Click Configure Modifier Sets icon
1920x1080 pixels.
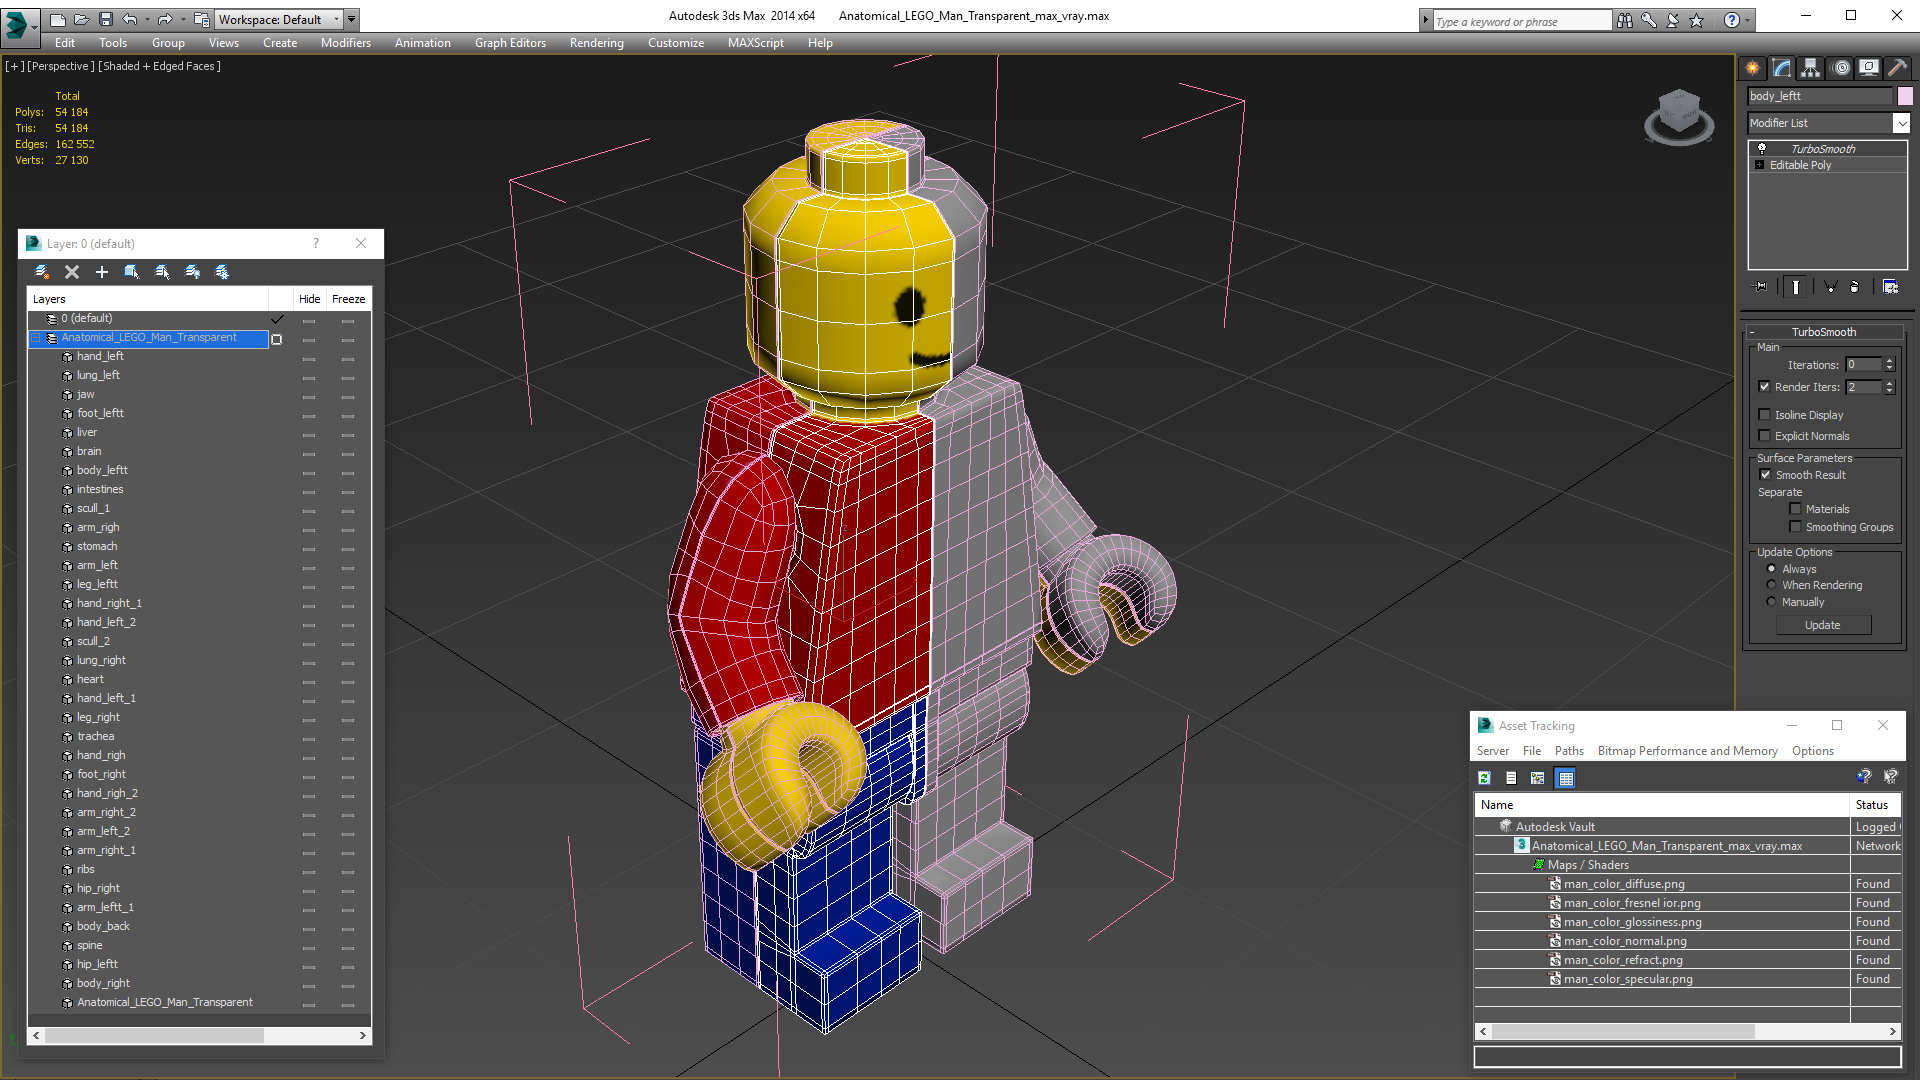(x=1890, y=287)
